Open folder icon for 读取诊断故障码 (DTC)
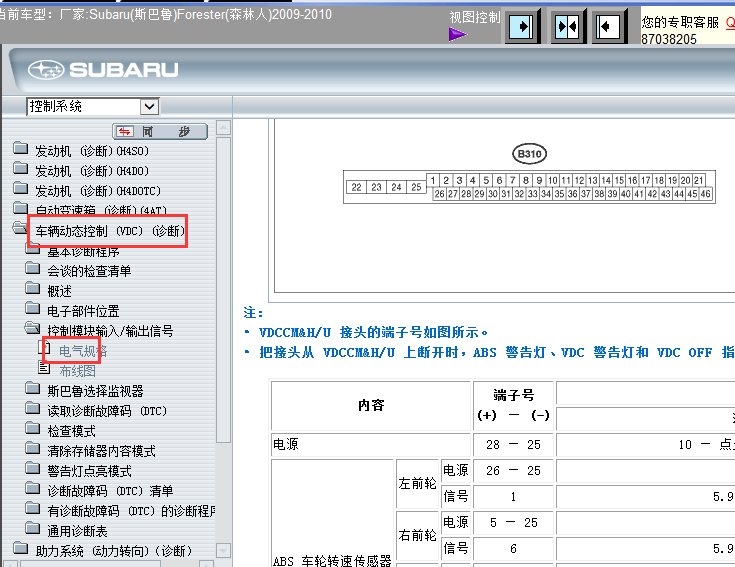735x567 pixels. (32, 409)
